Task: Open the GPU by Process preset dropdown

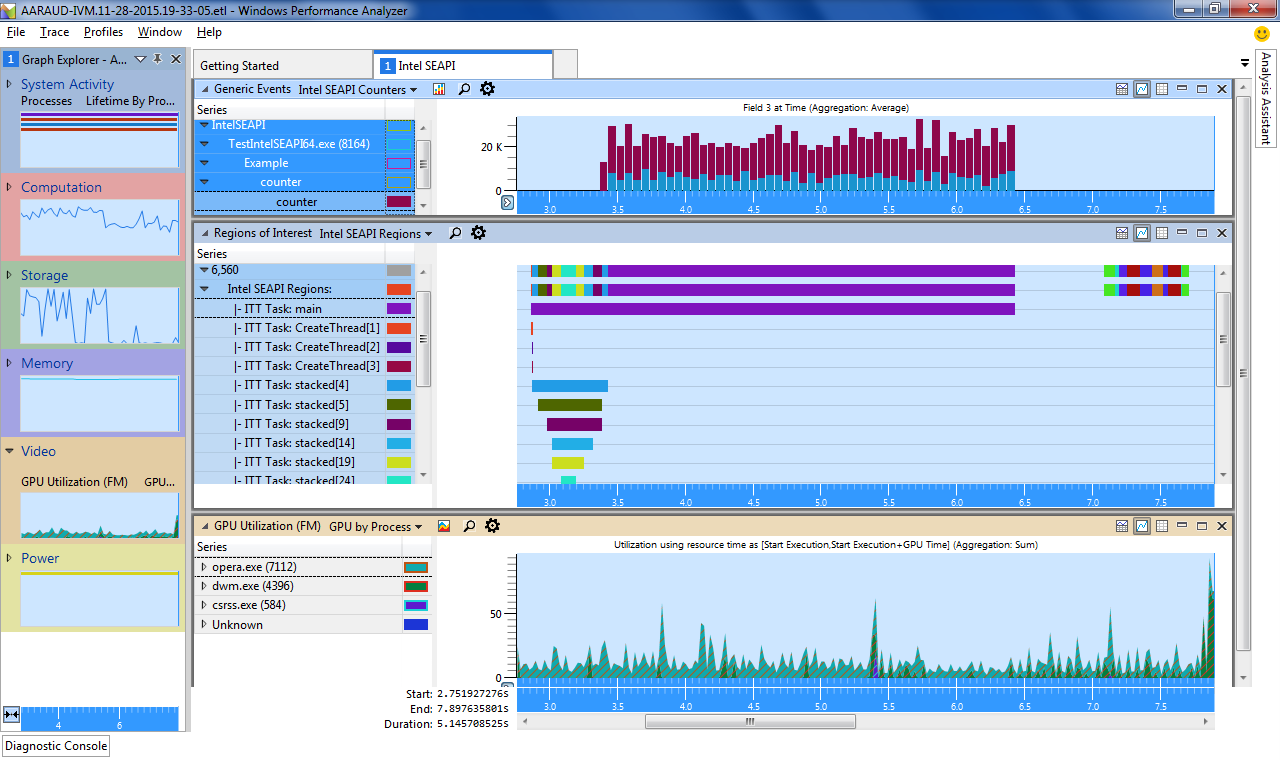Action: click(375, 525)
